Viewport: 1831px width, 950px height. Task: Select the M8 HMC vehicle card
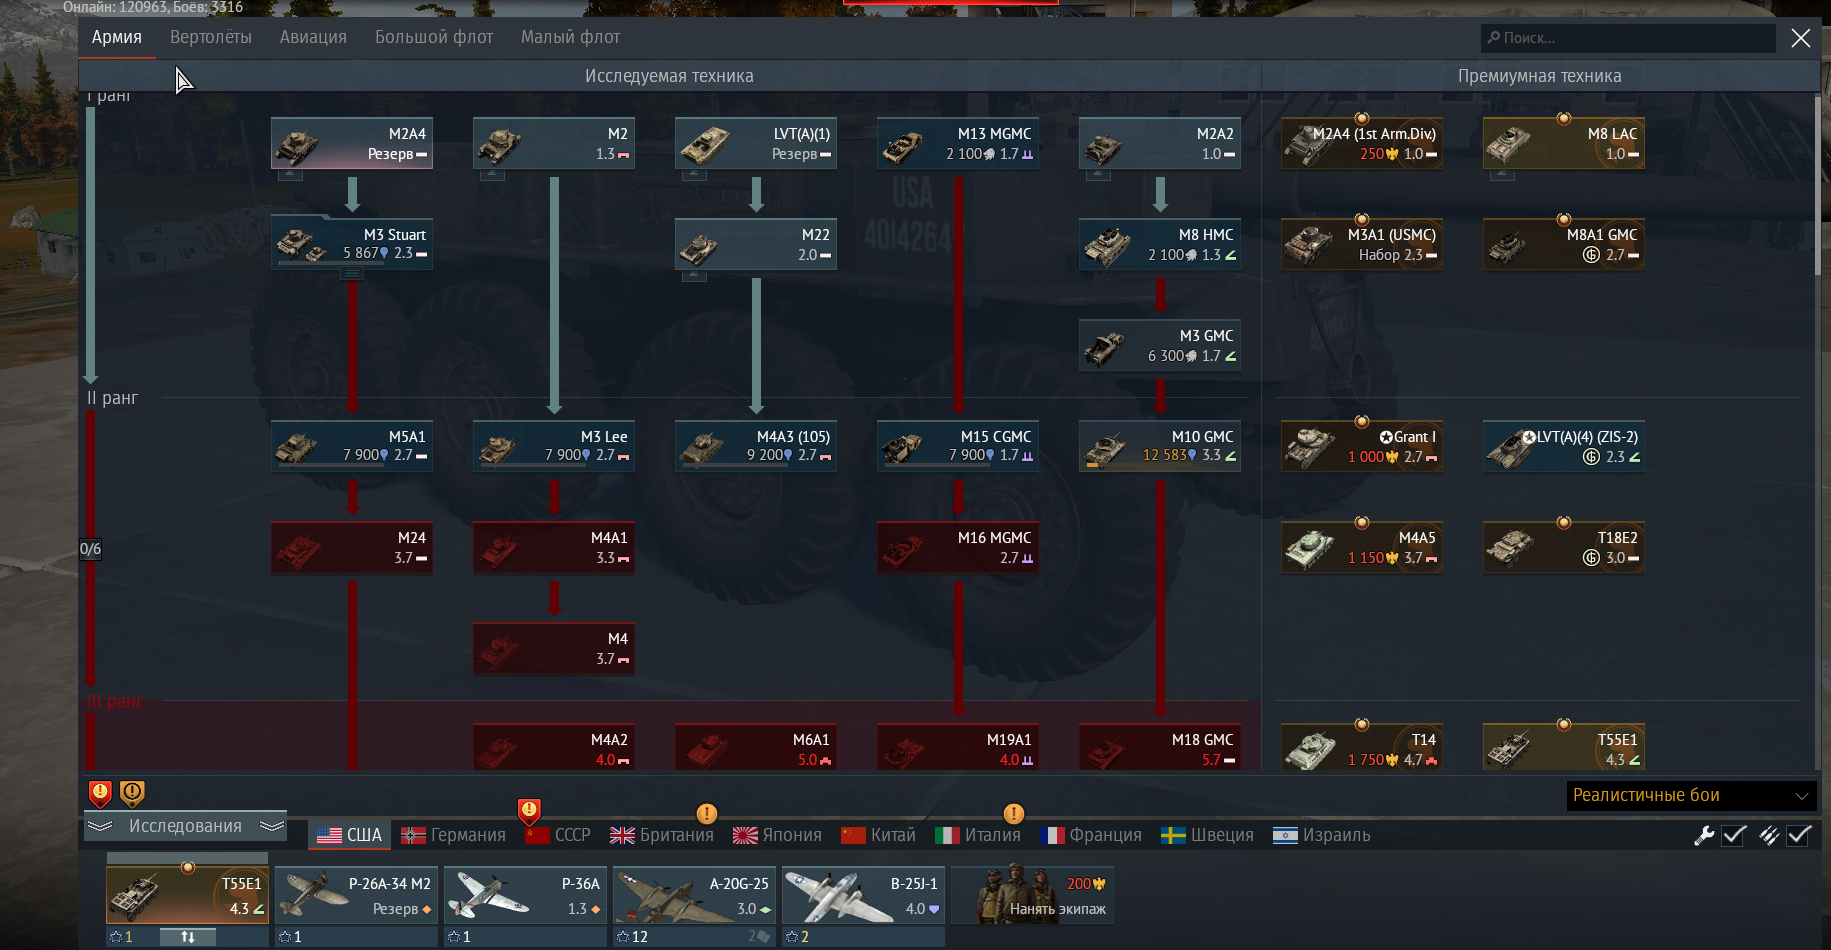(1160, 244)
